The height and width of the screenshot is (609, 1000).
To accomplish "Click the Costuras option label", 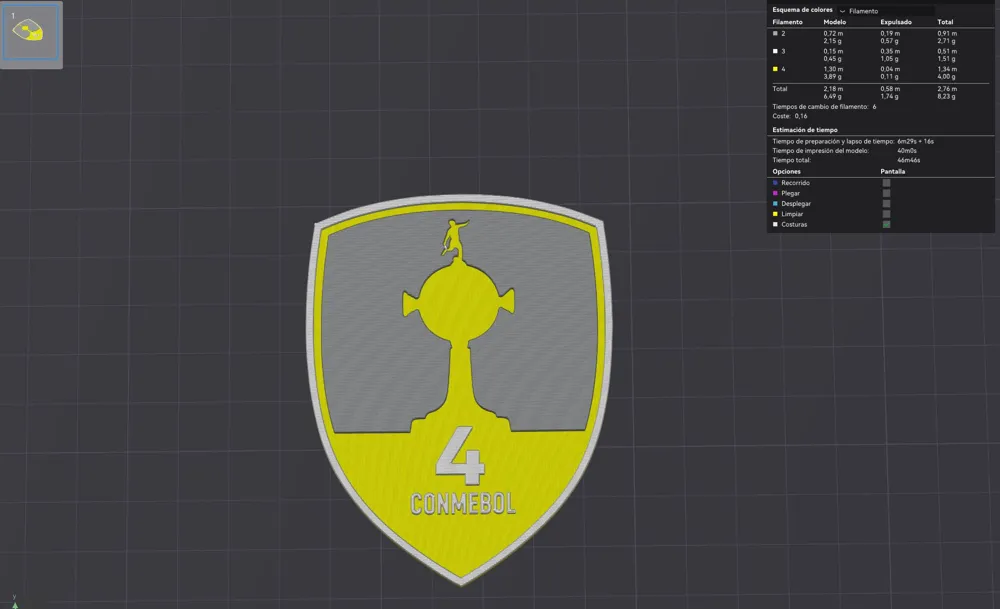I will pos(794,224).
